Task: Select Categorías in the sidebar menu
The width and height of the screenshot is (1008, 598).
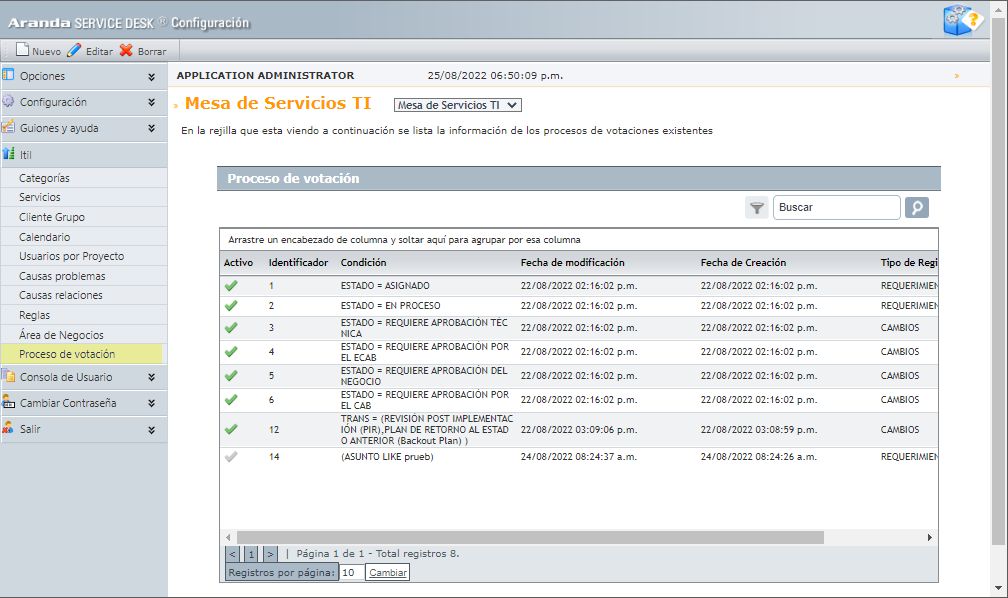Action: [44, 178]
